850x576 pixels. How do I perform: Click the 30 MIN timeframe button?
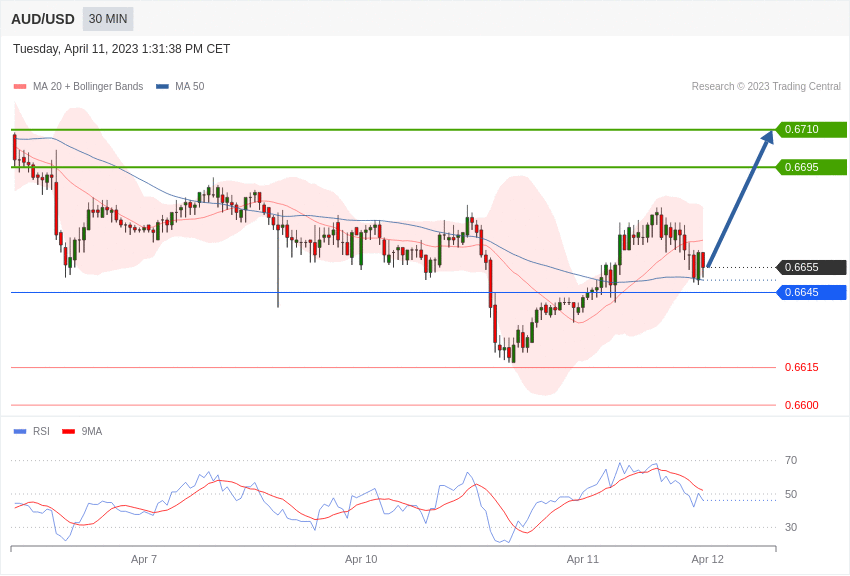108,19
